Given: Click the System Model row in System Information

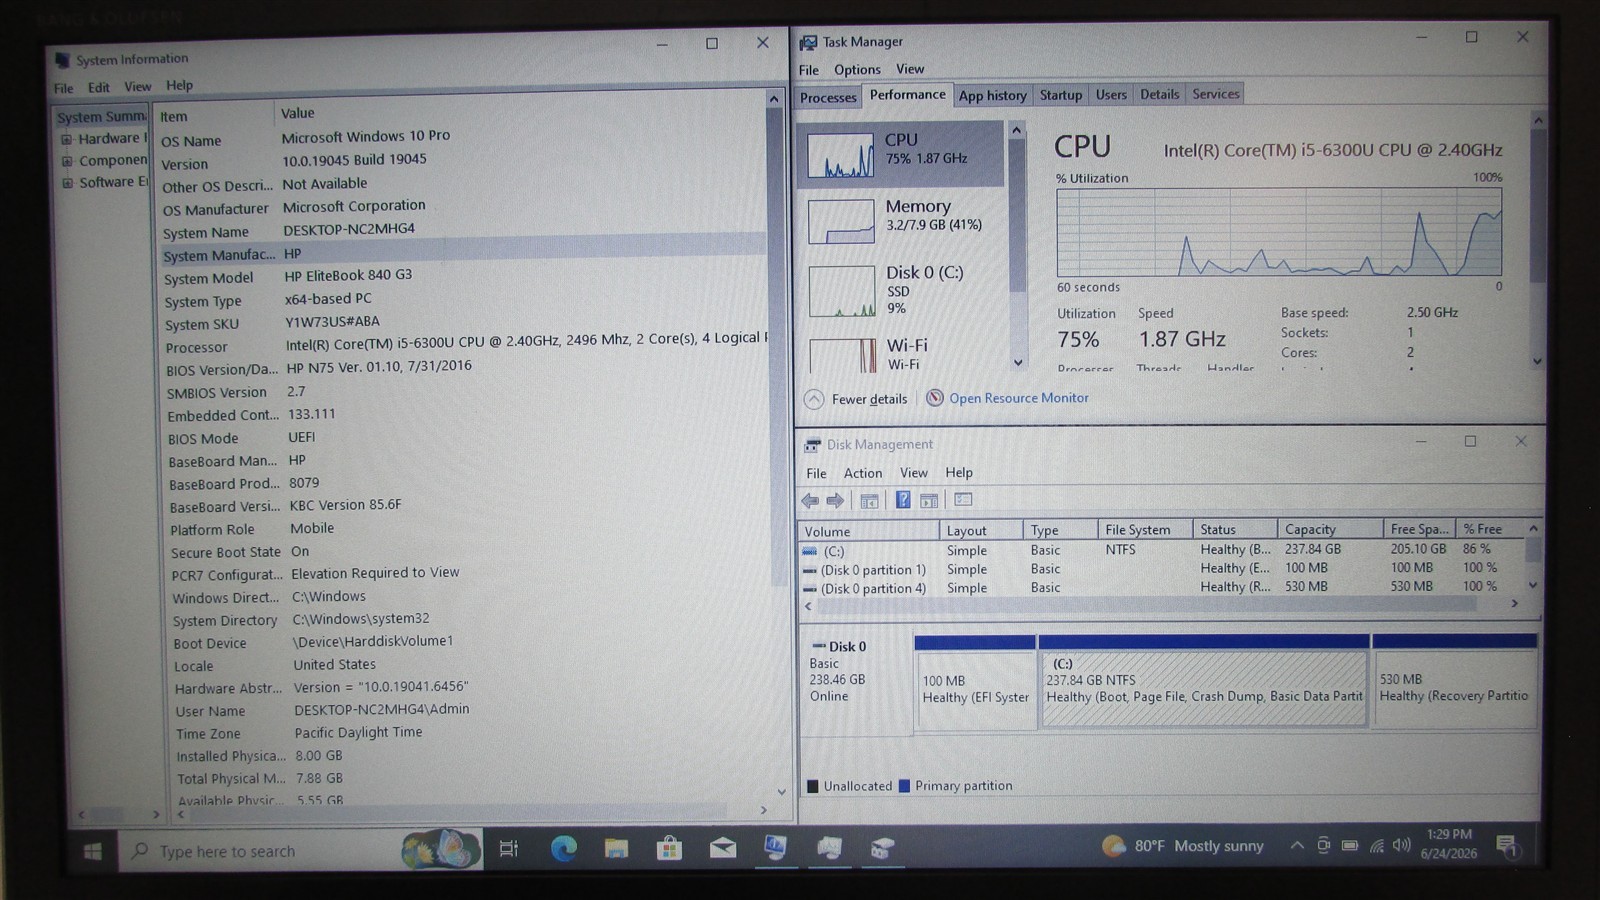Looking at the screenshot, I should [464, 277].
